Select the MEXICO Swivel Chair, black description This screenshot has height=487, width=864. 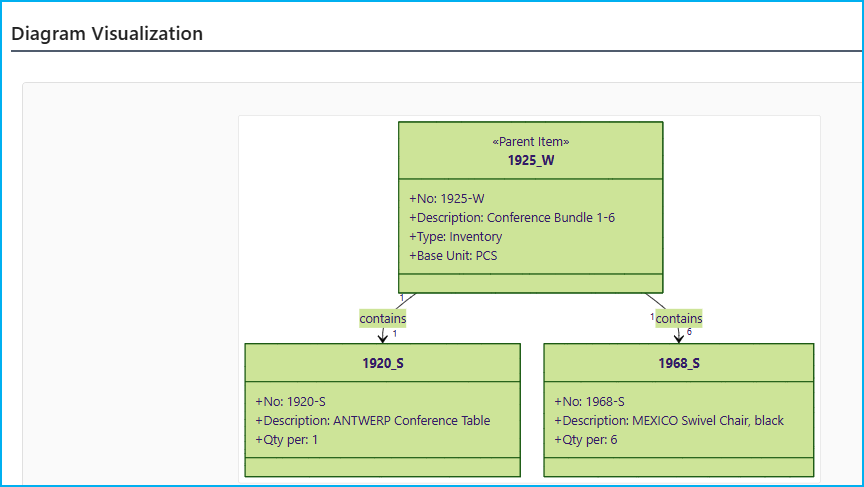[x=669, y=421]
